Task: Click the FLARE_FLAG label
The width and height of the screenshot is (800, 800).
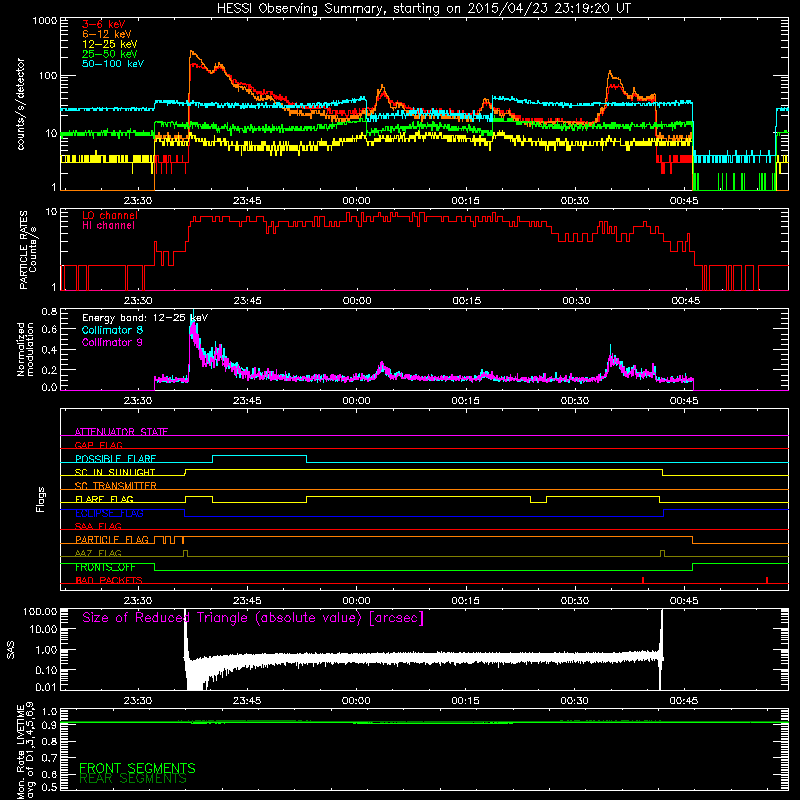Action: tap(104, 499)
